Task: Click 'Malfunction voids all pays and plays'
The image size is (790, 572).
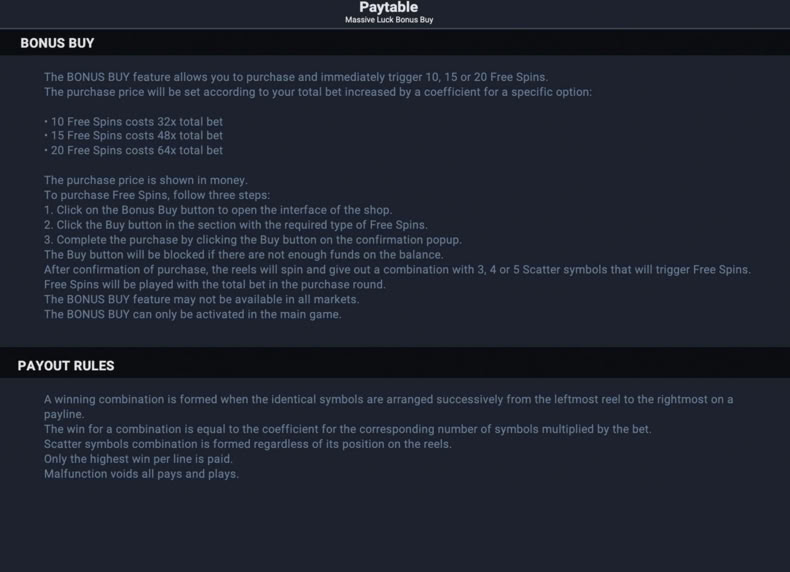Action: pos(141,474)
